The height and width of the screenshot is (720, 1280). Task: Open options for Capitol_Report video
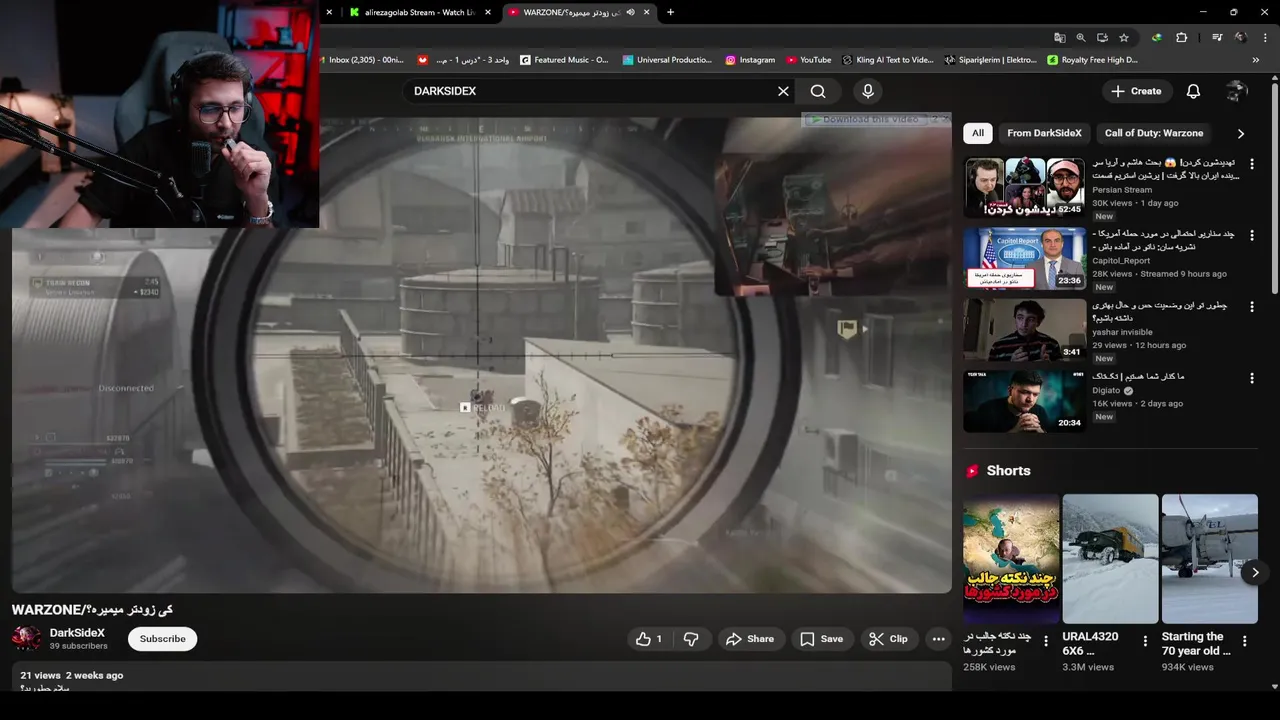1251,236
